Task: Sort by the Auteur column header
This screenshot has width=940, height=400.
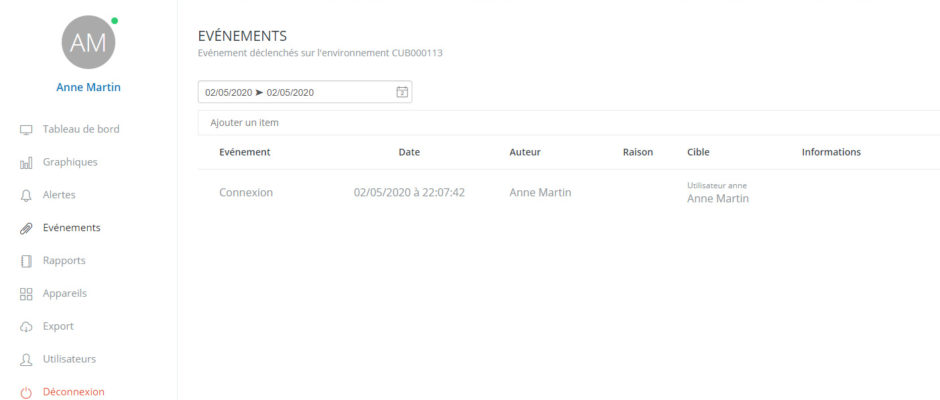Action: click(525, 152)
